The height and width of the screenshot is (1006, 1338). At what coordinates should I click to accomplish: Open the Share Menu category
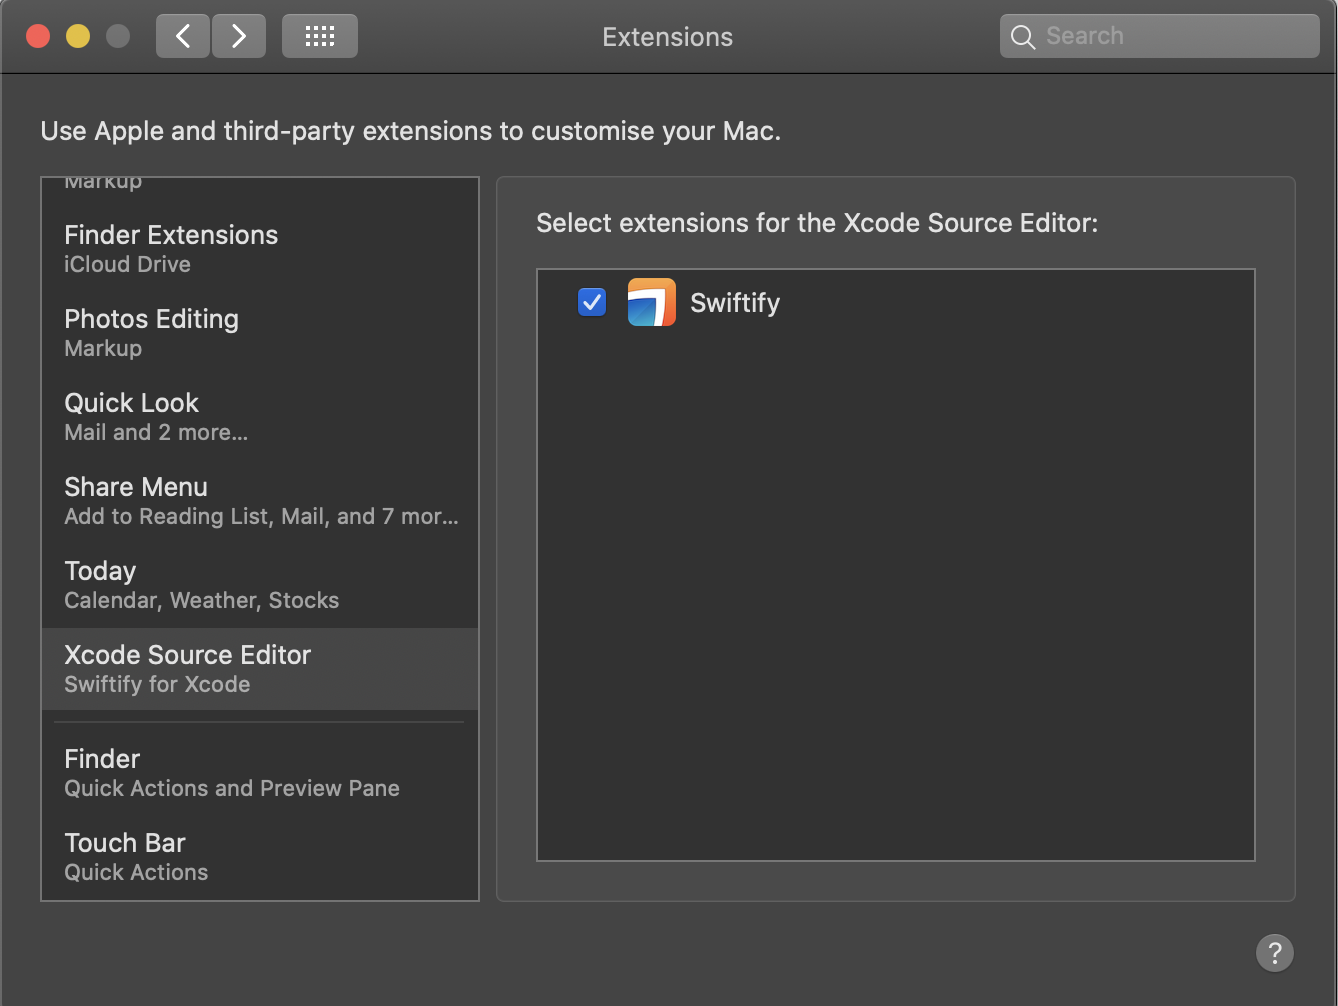click(x=260, y=501)
